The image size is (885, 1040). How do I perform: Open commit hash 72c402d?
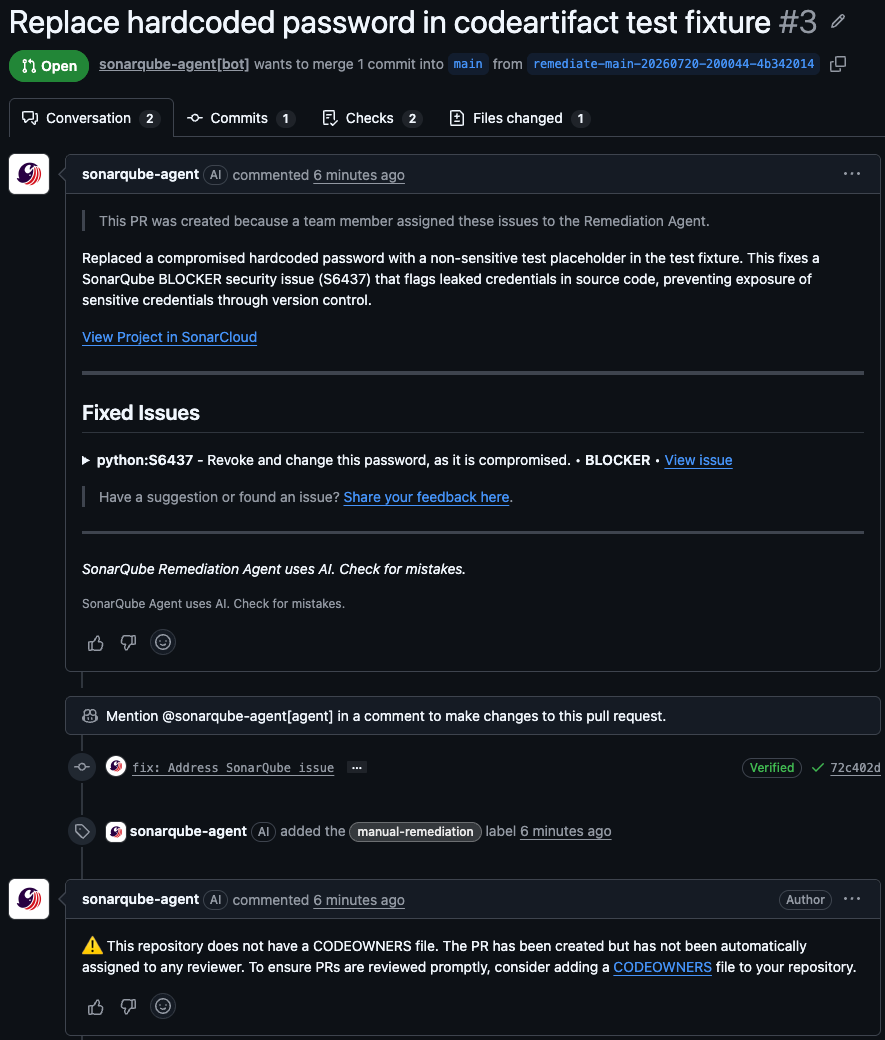[855, 767]
